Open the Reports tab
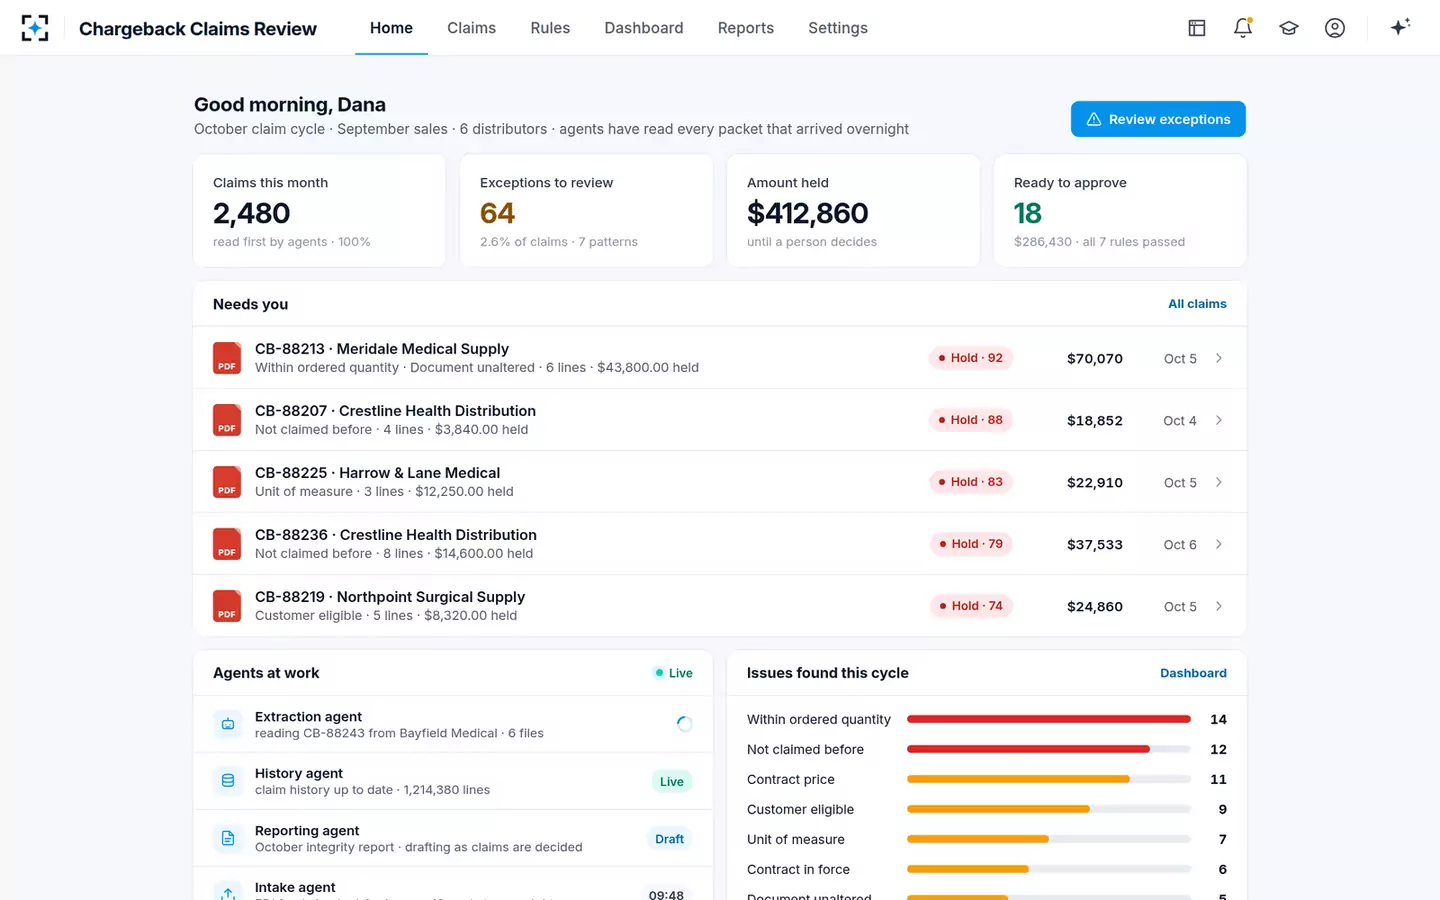1440x900 pixels. click(x=746, y=28)
